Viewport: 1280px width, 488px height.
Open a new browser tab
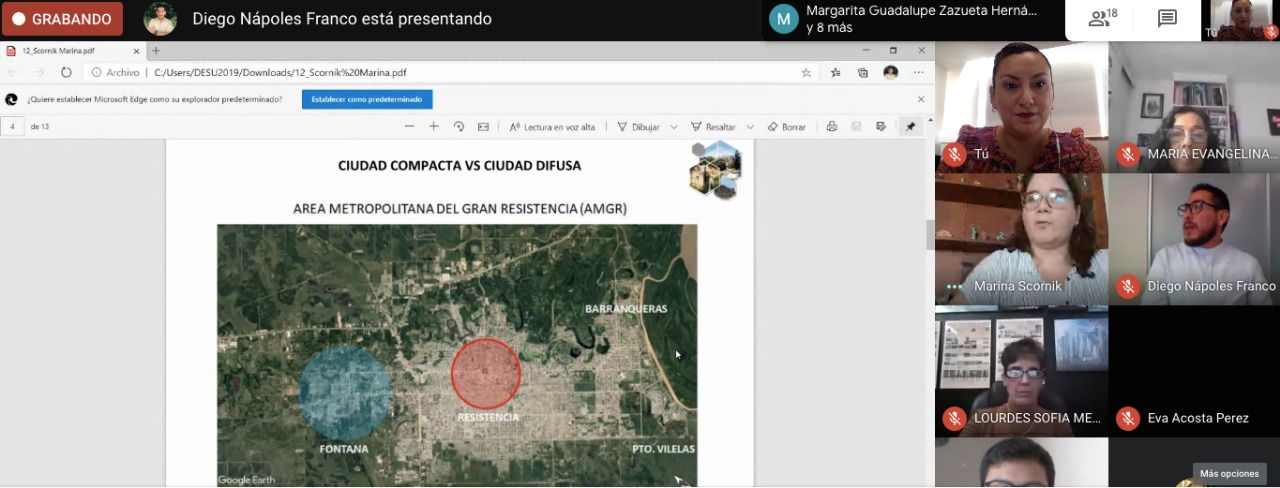click(x=156, y=51)
